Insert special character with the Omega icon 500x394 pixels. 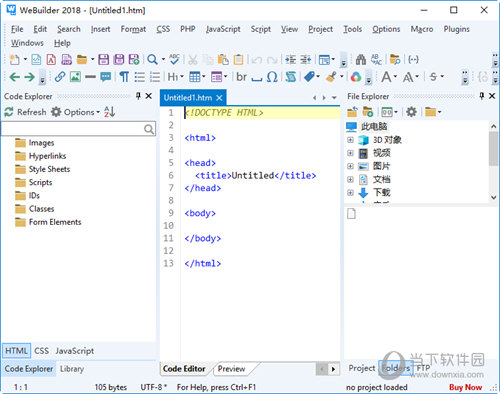point(272,77)
